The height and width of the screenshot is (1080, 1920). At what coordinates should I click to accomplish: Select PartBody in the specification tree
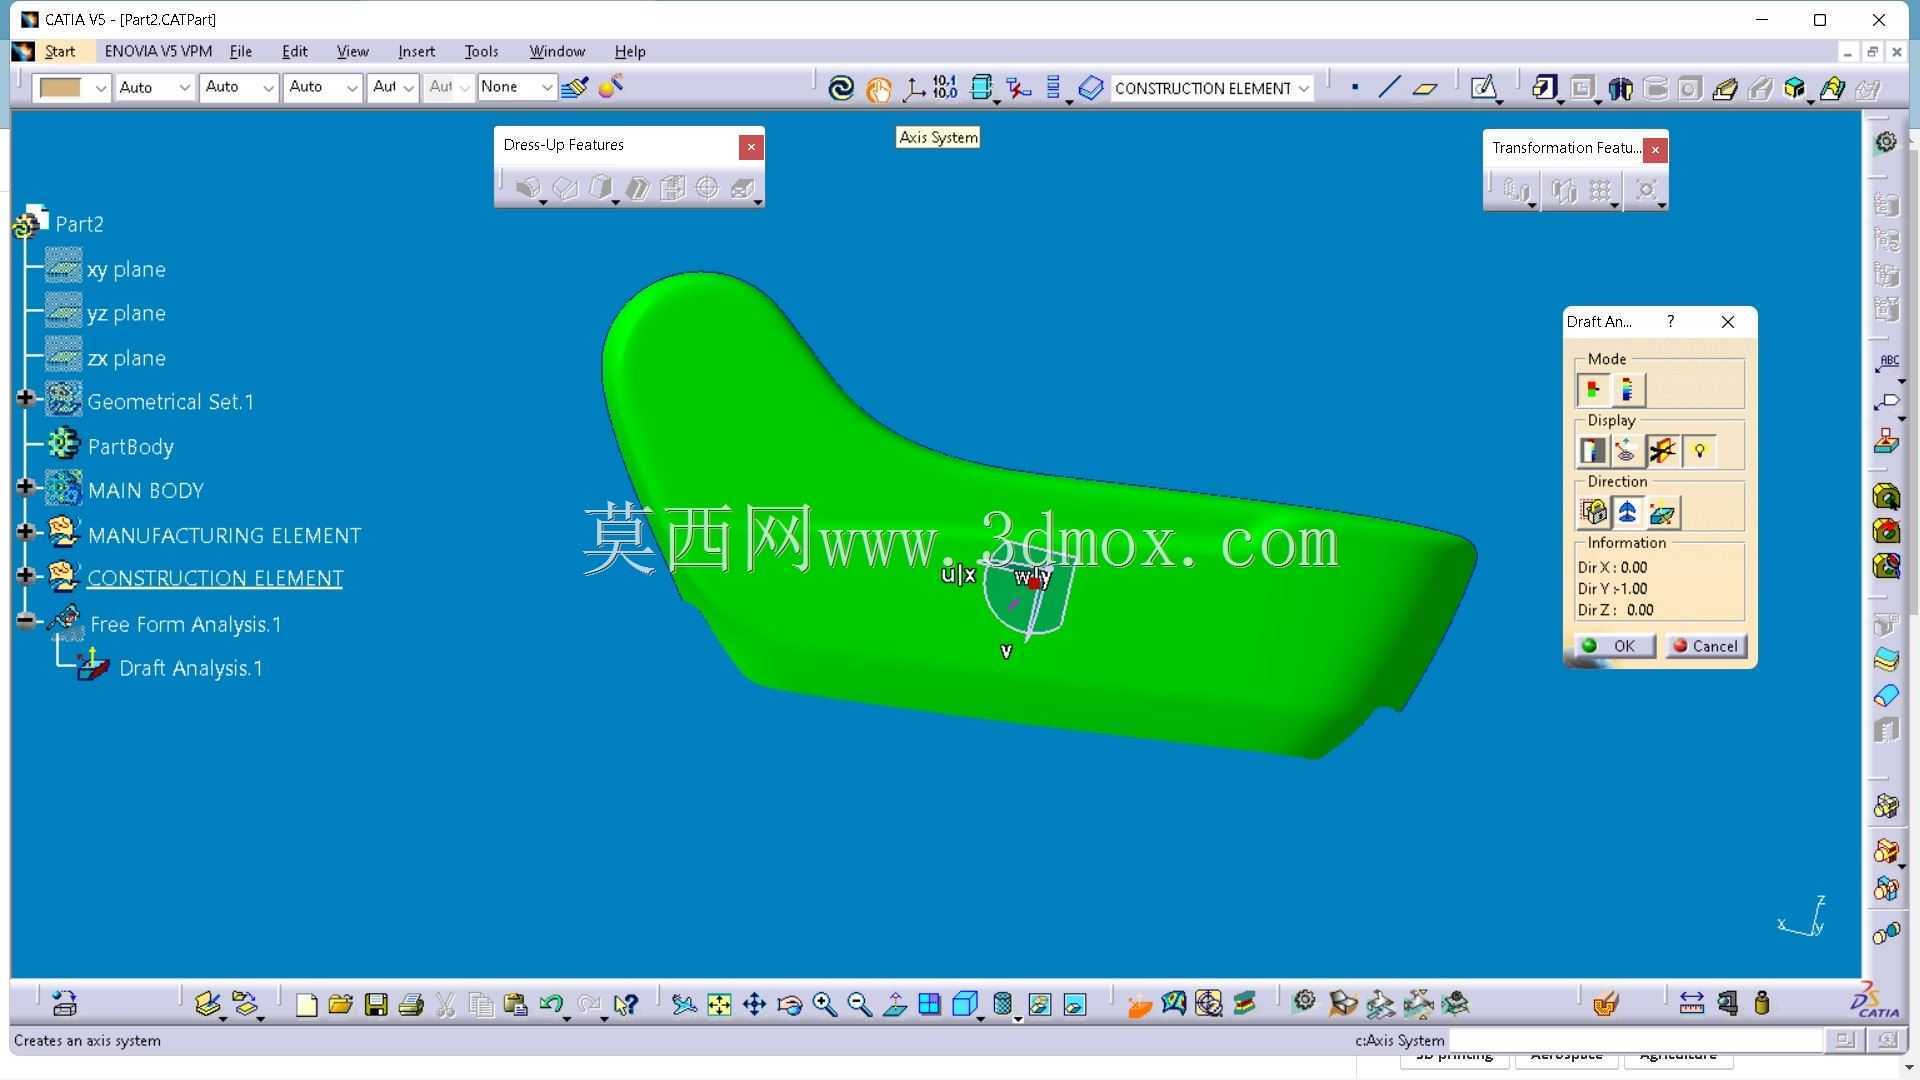(130, 446)
